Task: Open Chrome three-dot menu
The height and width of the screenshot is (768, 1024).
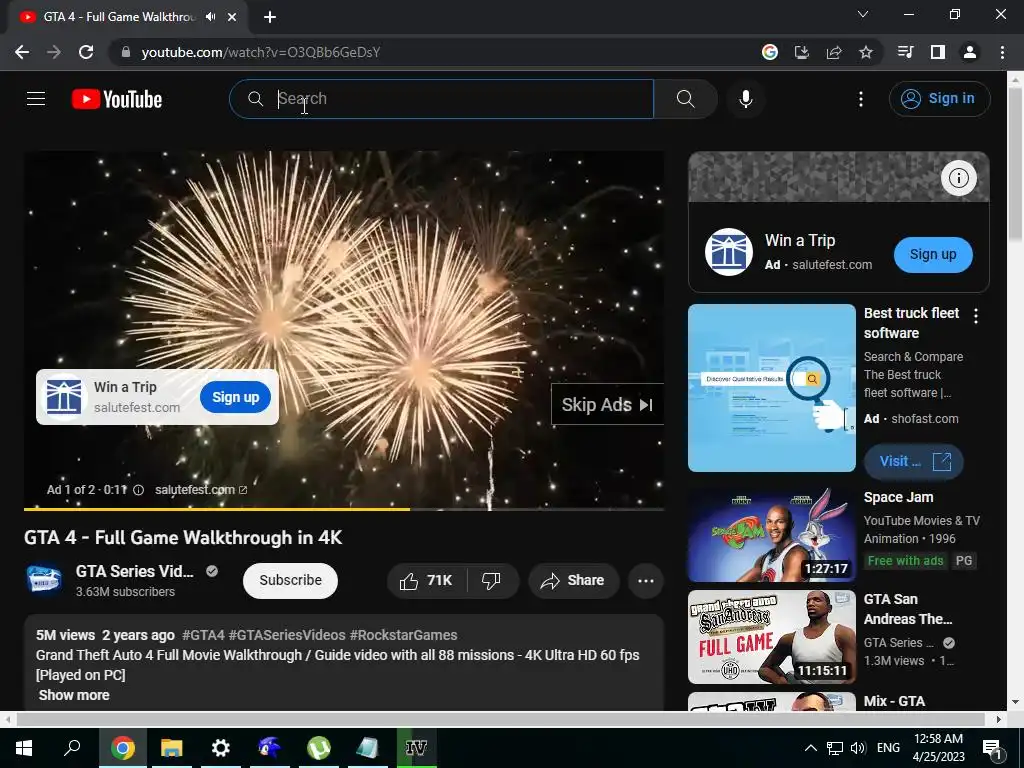Action: pyautogui.click(x=1002, y=52)
